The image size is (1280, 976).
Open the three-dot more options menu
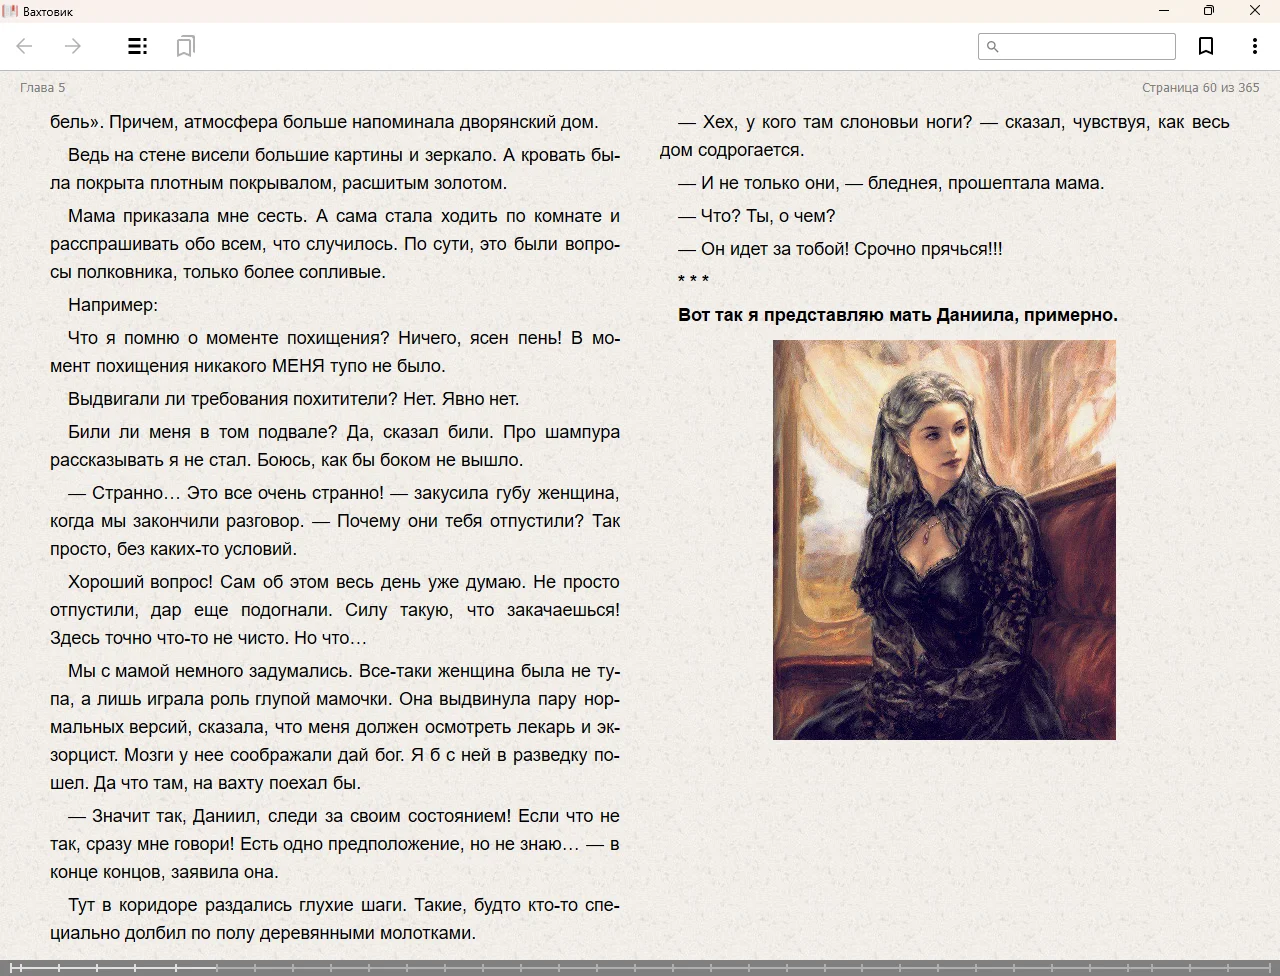coord(1254,46)
